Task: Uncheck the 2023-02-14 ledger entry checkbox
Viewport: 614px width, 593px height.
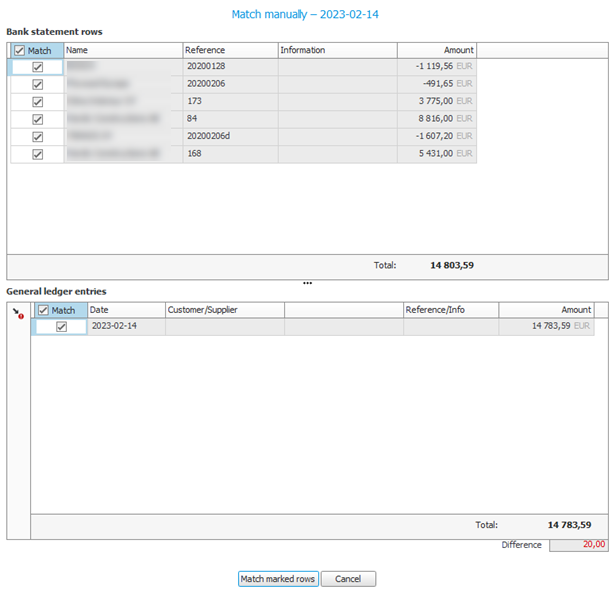Action: pos(61,327)
